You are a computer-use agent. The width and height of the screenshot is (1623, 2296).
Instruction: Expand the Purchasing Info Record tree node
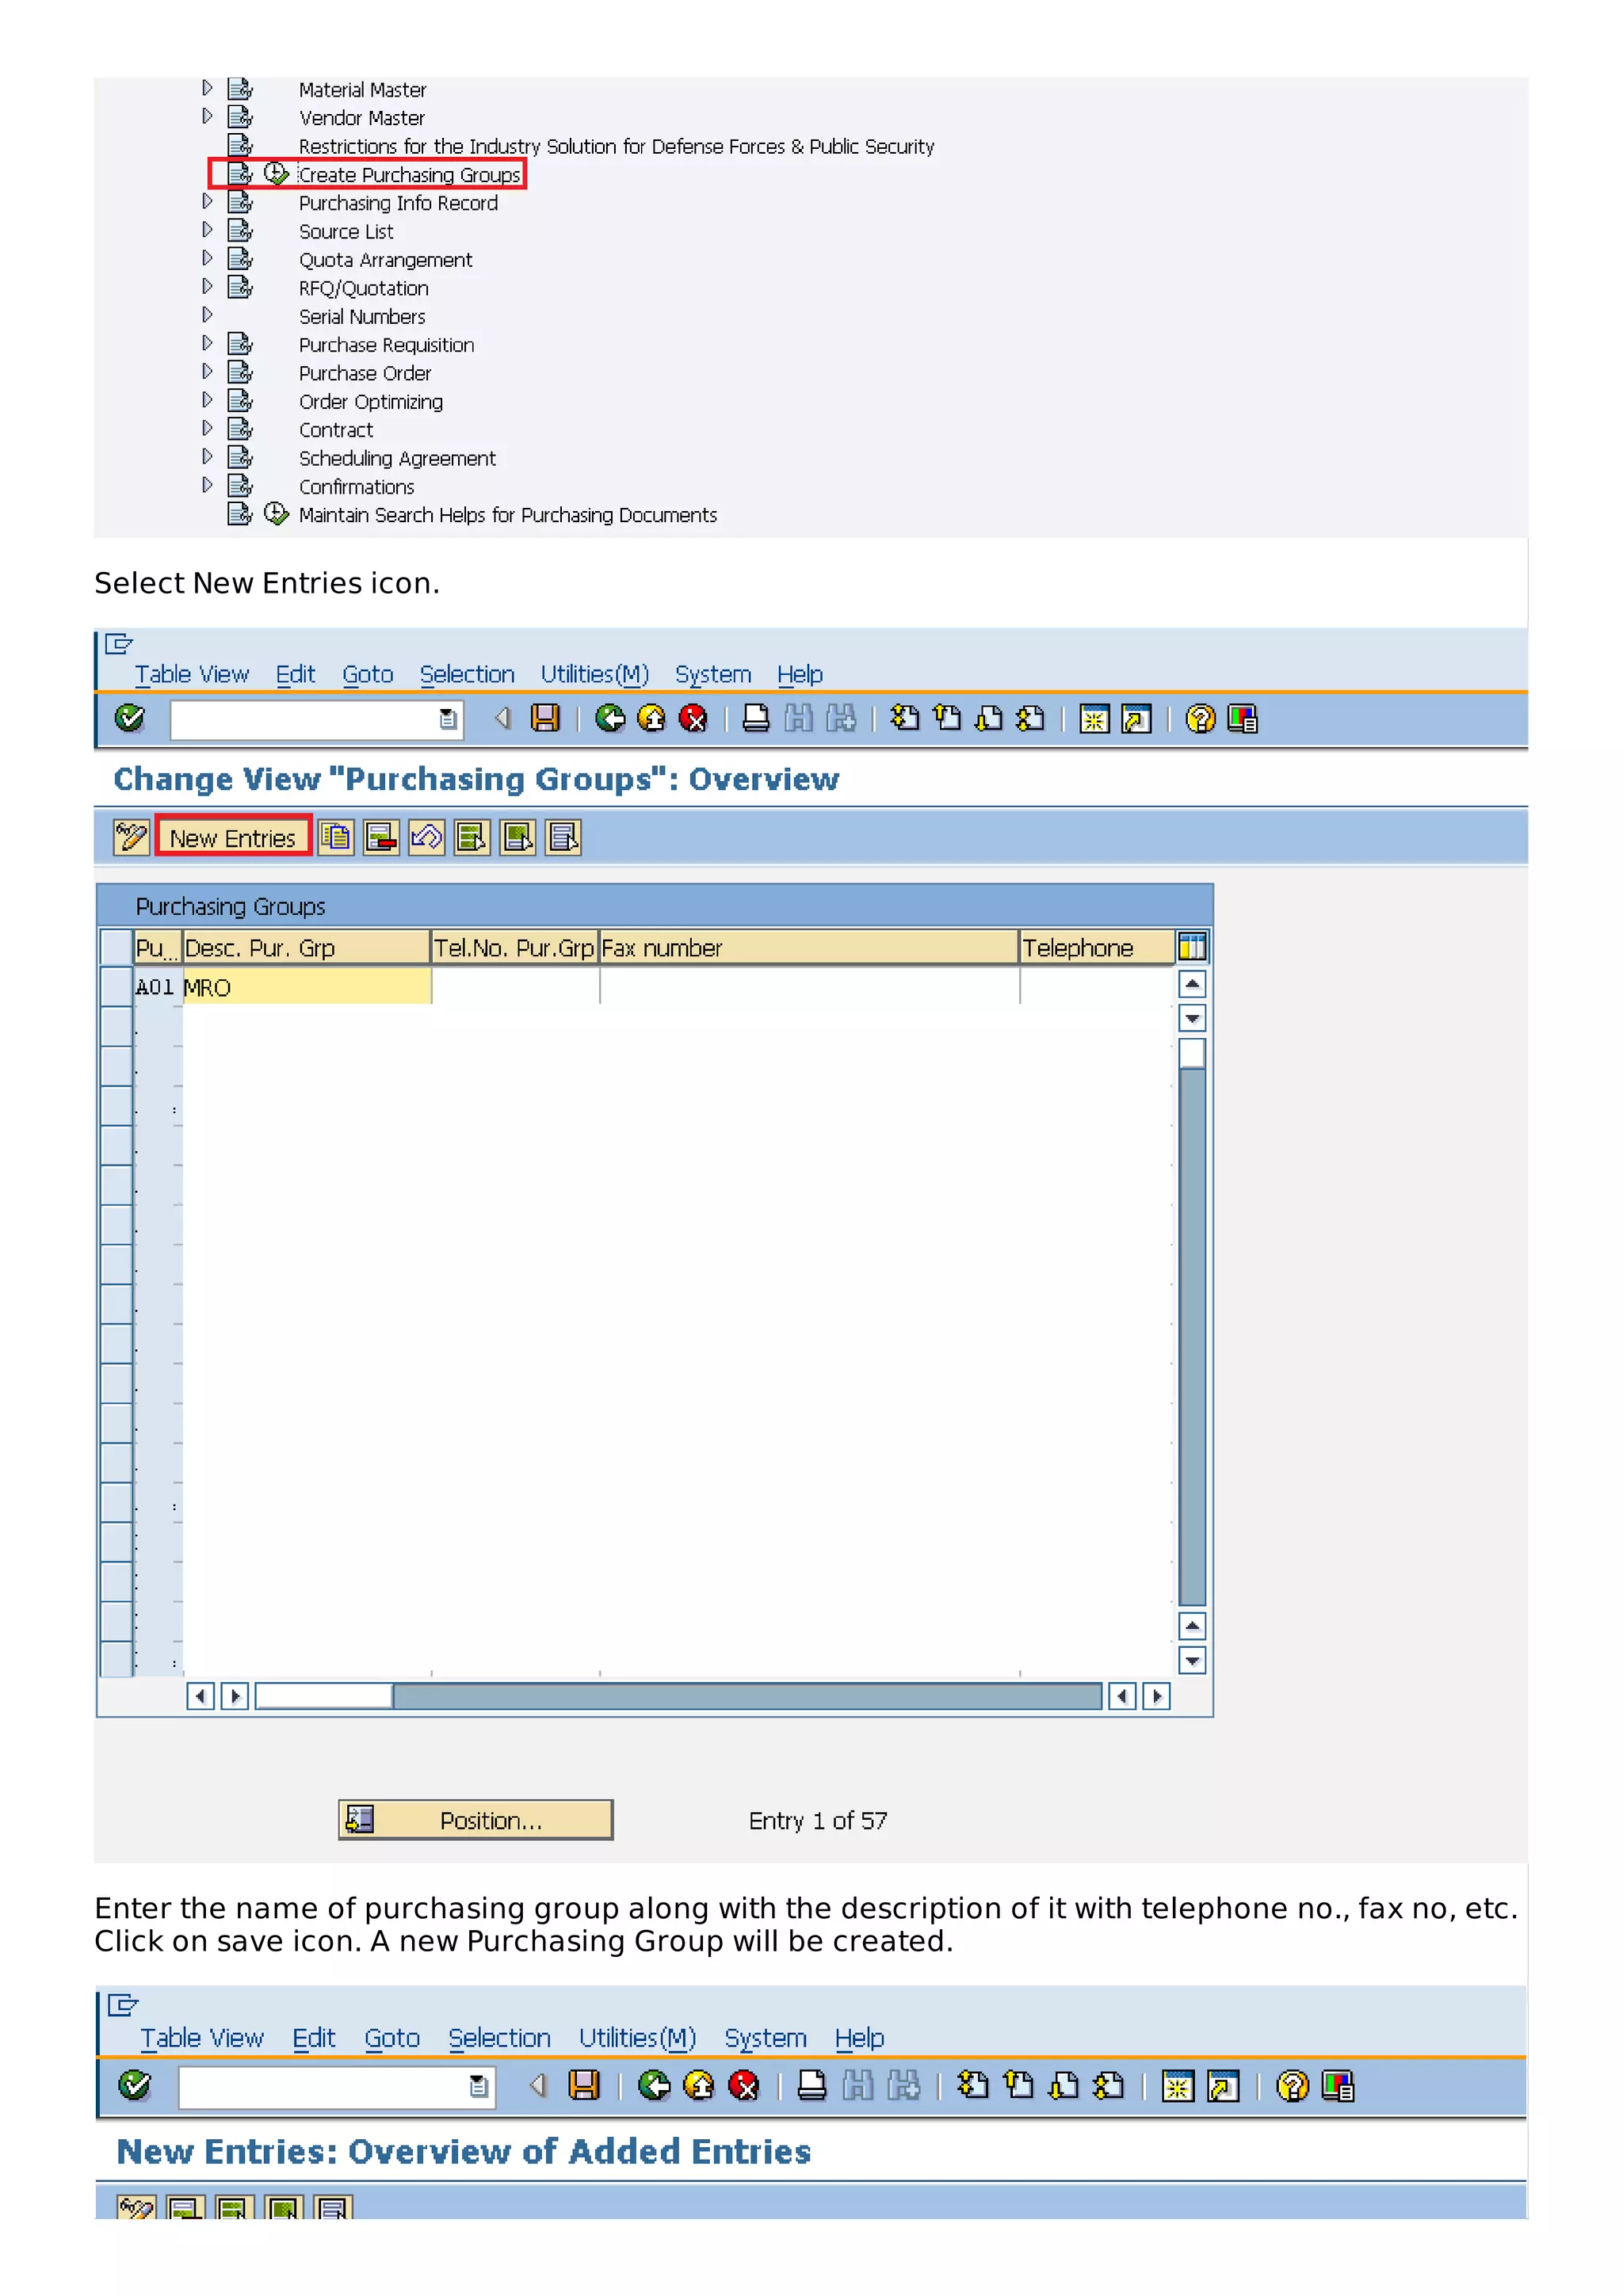(x=207, y=202)
